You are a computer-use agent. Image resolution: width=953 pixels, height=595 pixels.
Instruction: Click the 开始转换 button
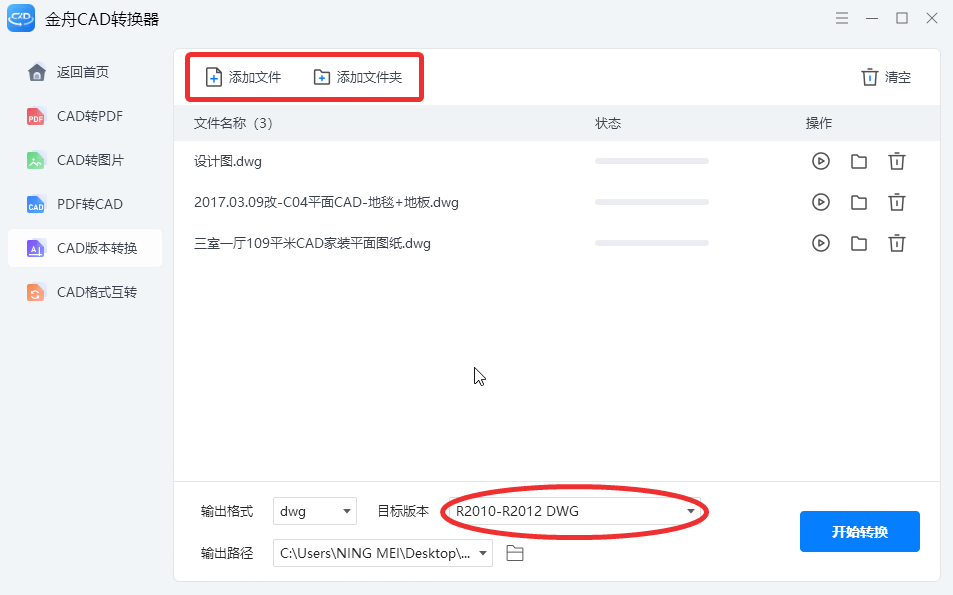pos(859,532)
